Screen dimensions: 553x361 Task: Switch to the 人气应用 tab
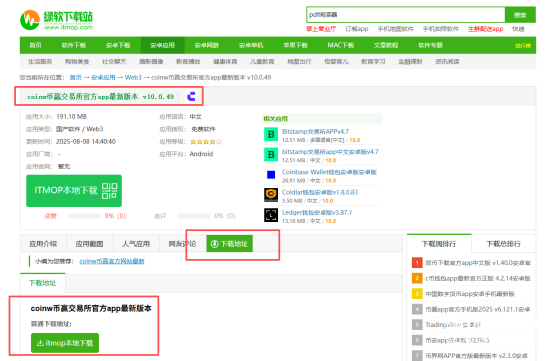click(136, 244)
